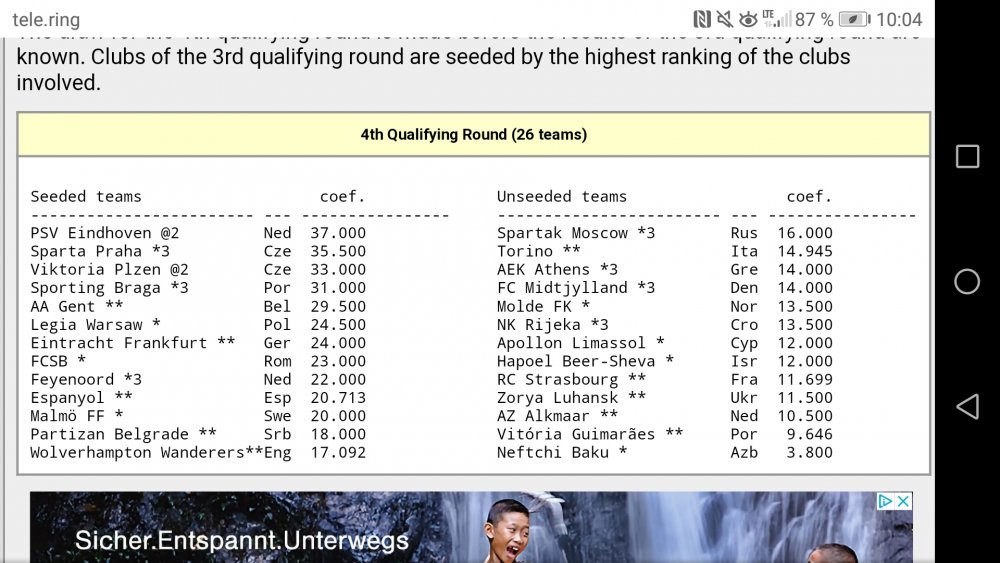The width and height of the screenshot is (1000, 563).
Task: Select Eintracht Frankfurt ** entry
Action: pos(133,342)
